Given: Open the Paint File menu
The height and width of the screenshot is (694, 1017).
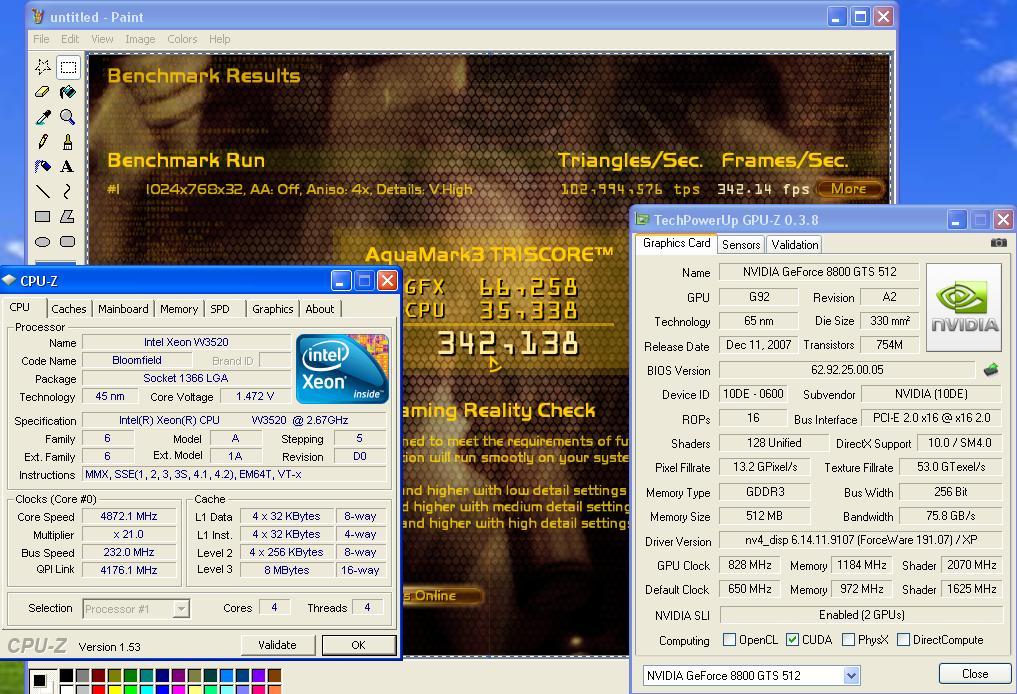Looking at the screenshot, I should click(x=41, y=39).
